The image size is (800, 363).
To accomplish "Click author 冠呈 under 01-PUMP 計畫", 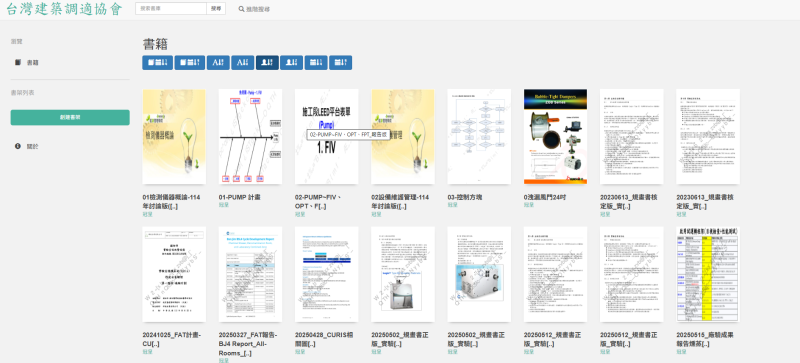I will coord(223,205).
